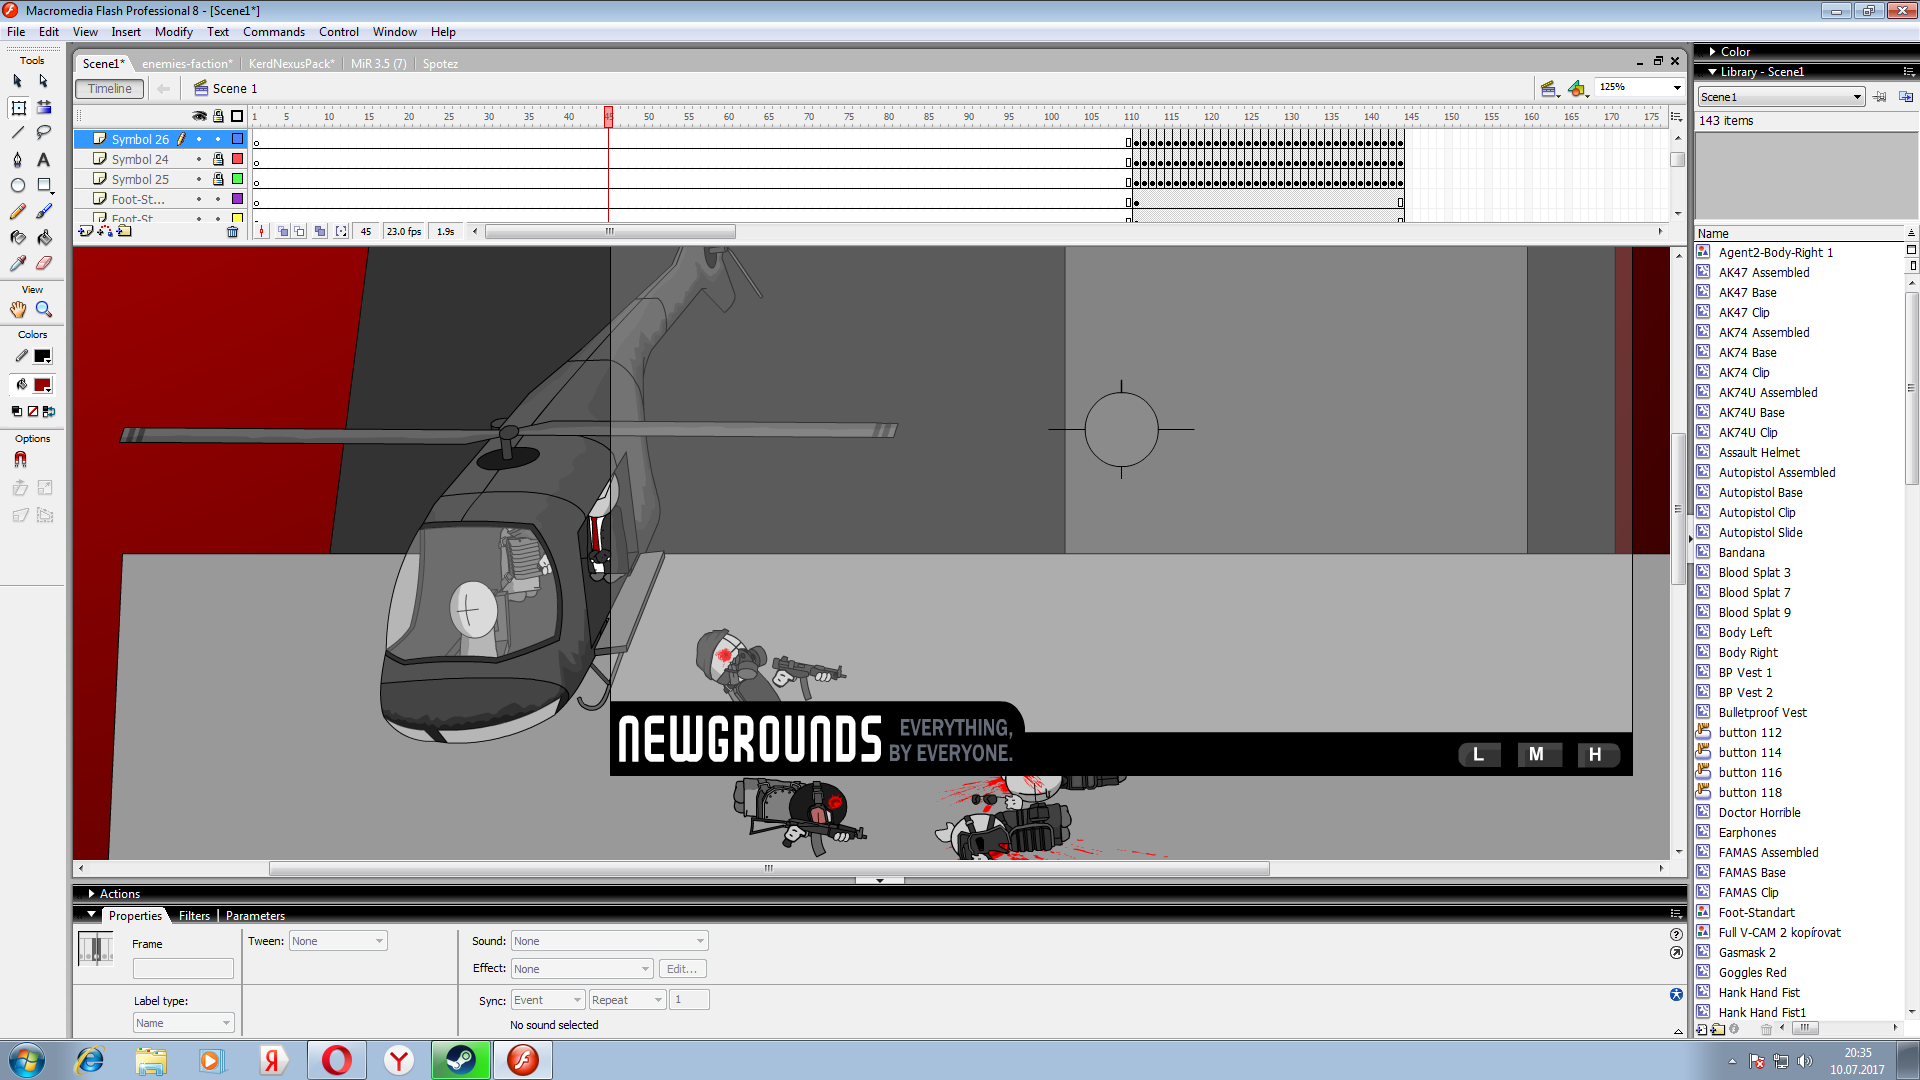The width and height of the screenshot is (1920, 1080).
Task: Toggle outlines for all layers
Action: point(237,116)
